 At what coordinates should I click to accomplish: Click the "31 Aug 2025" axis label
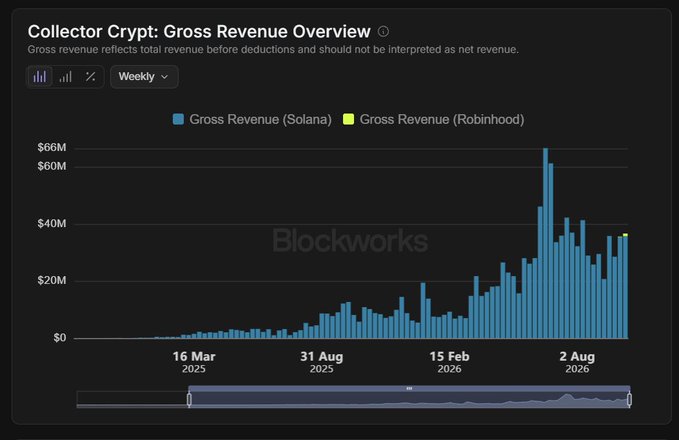click(321, 362)
